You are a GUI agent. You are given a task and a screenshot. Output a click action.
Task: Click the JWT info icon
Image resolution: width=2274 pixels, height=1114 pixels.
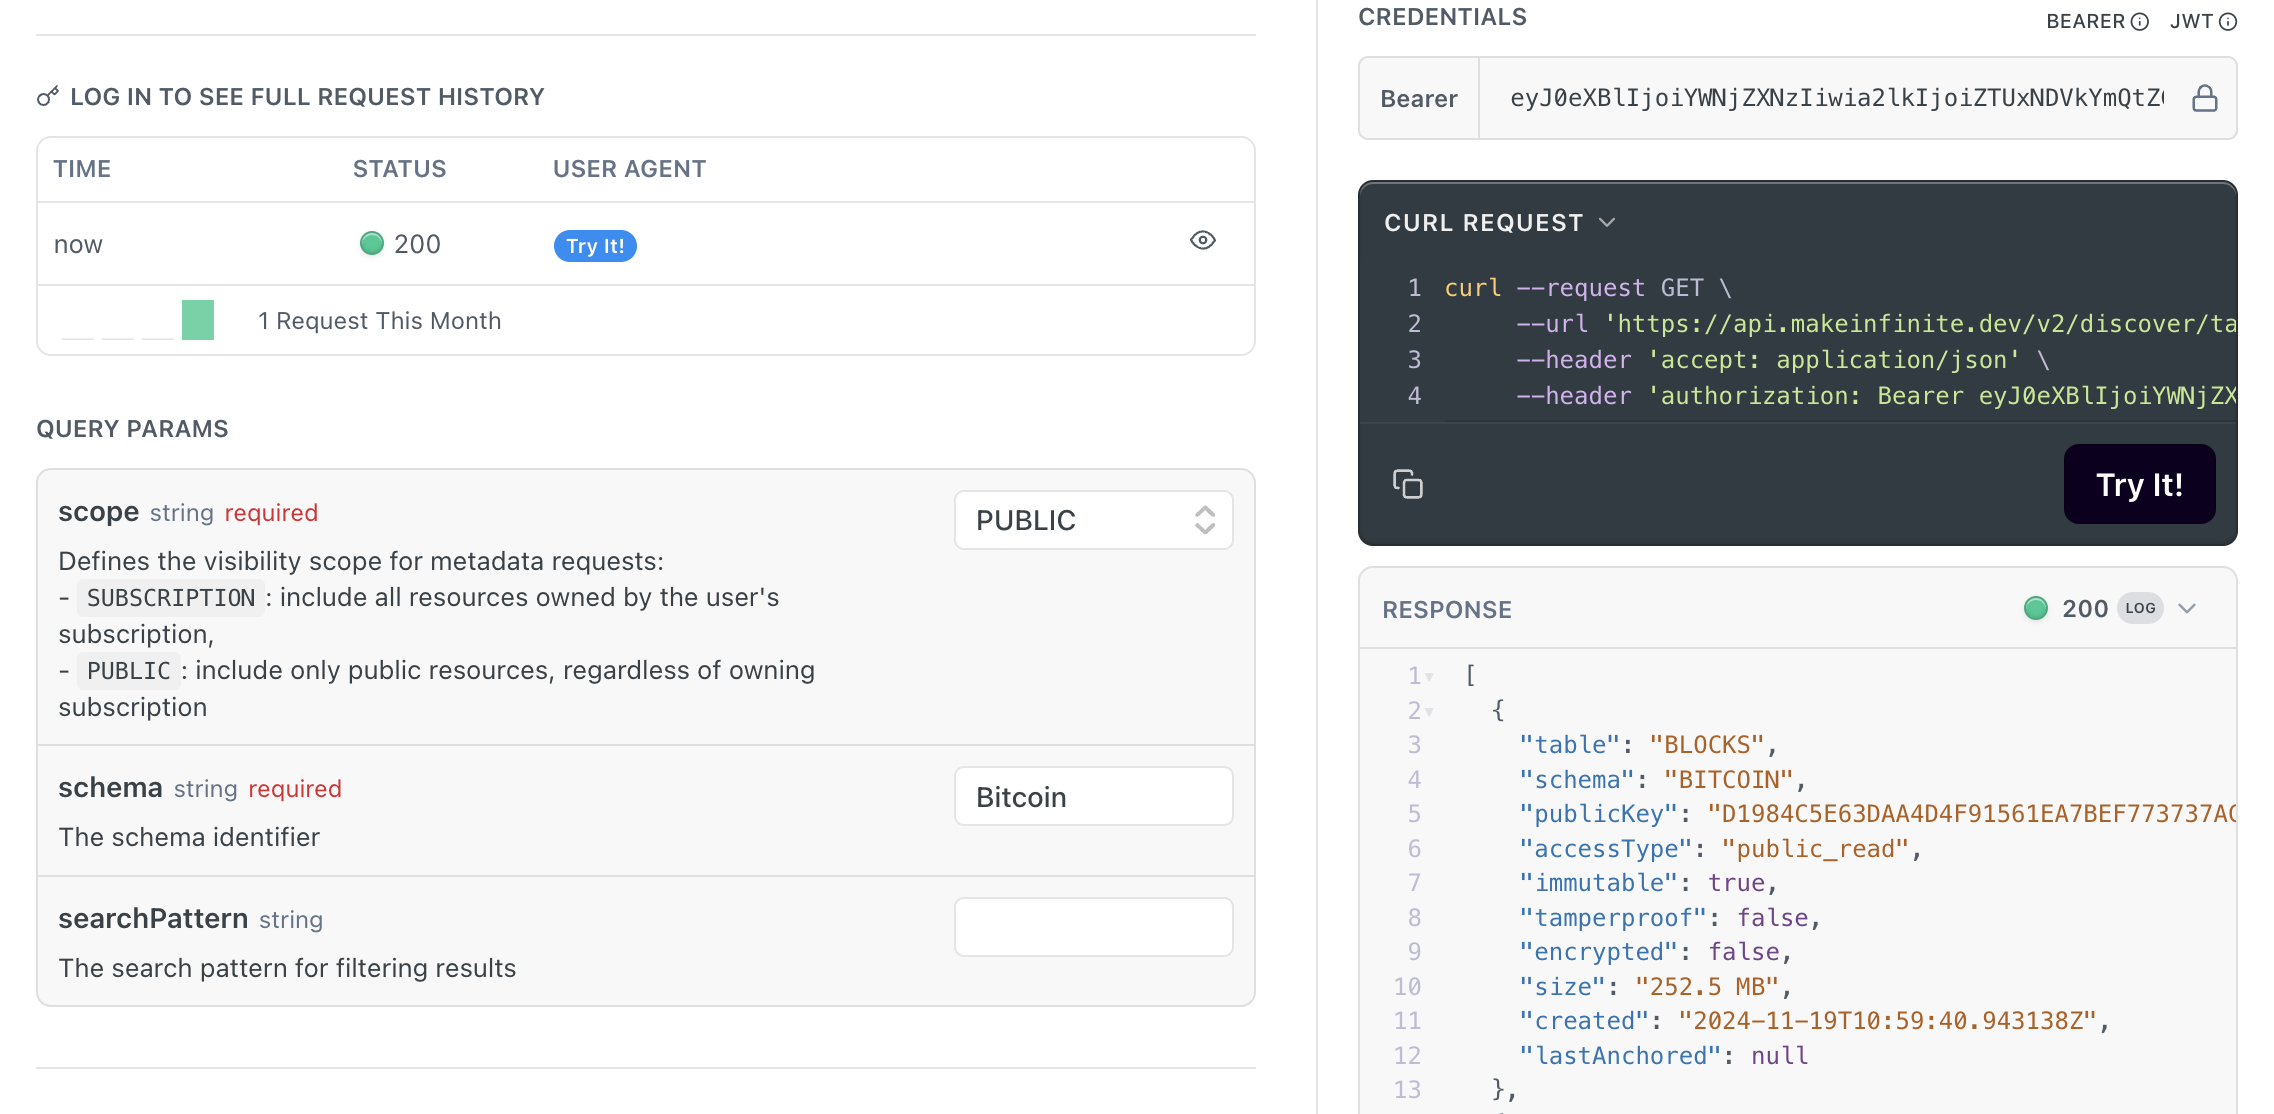pos(2228,22)
